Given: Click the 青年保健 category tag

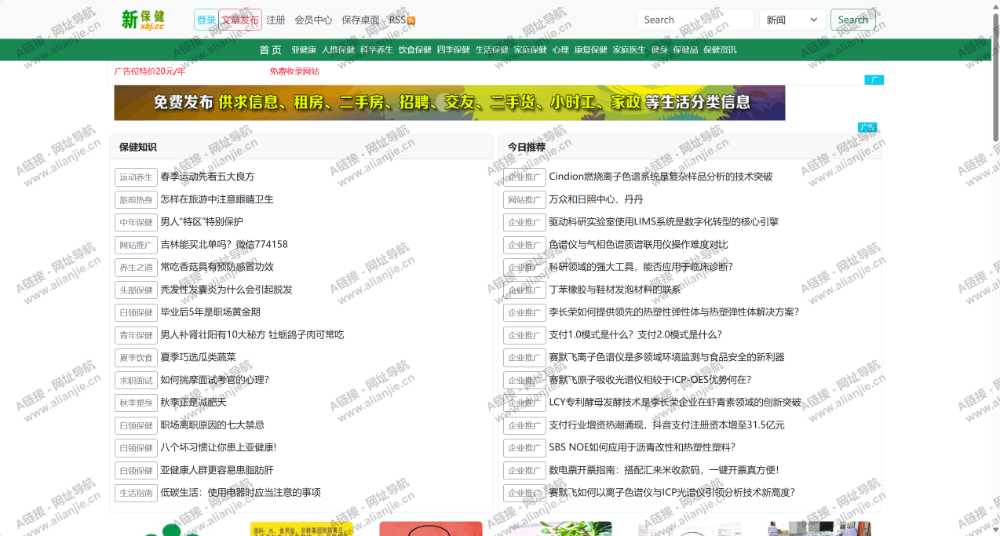Looking at the screenshot, I should click(x=136, y=335).
